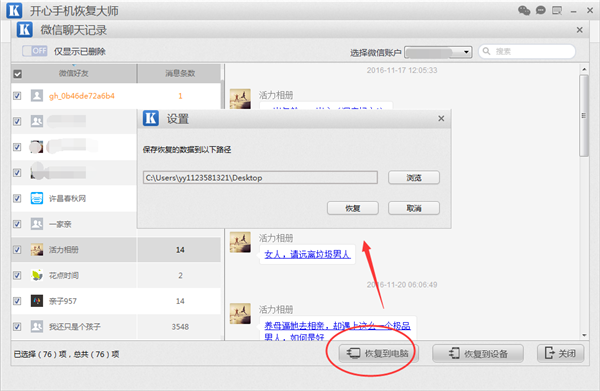
Task: Open the 养母逼她去相亲 article link
Action: tap(337, 330)
